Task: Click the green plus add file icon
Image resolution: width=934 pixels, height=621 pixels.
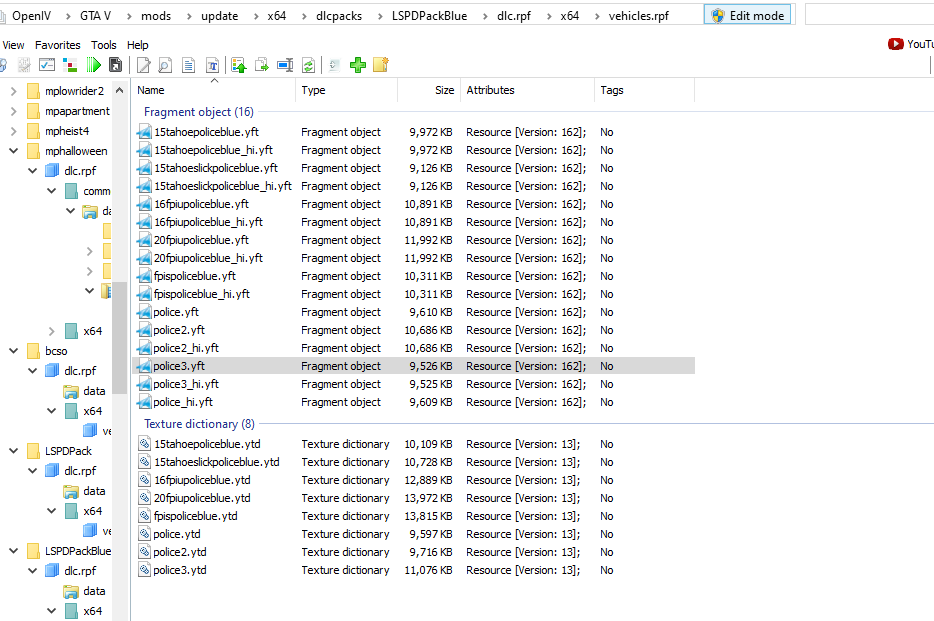Action: point(357,65)
